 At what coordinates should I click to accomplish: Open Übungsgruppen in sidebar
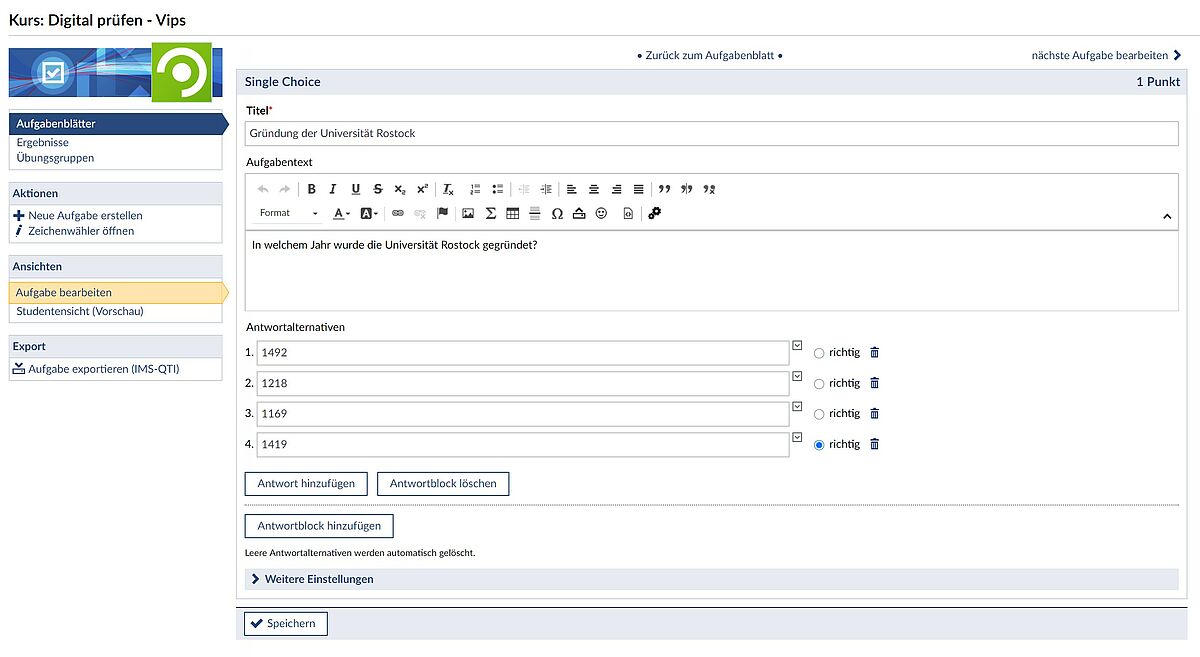(55, 158)
